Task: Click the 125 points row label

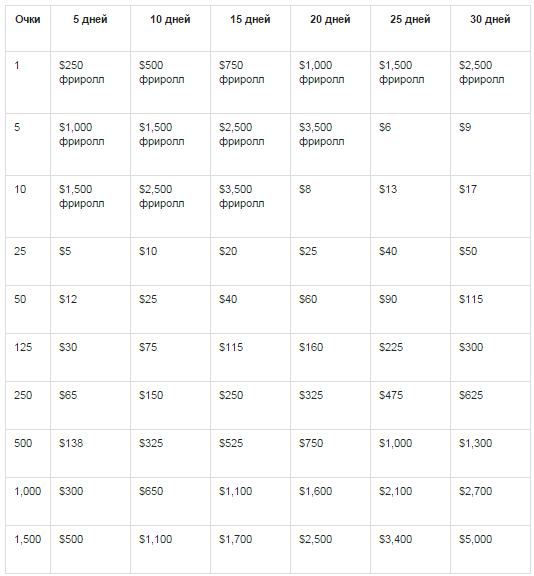Action: tap(28, 357)
